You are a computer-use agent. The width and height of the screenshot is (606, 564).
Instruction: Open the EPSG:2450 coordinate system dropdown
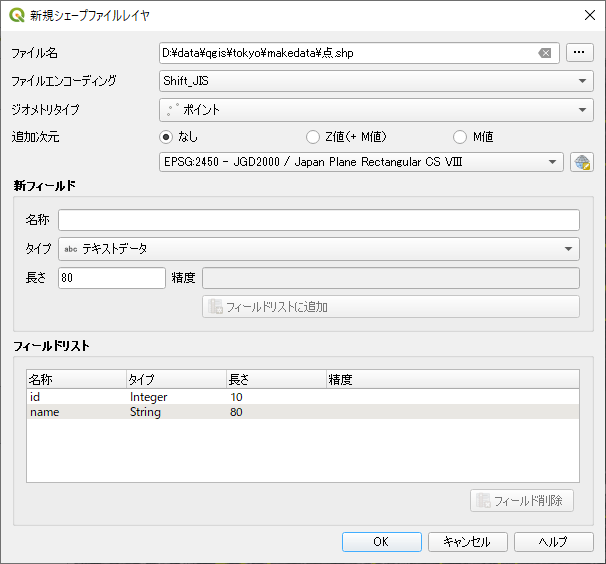[x=361, y=162]
